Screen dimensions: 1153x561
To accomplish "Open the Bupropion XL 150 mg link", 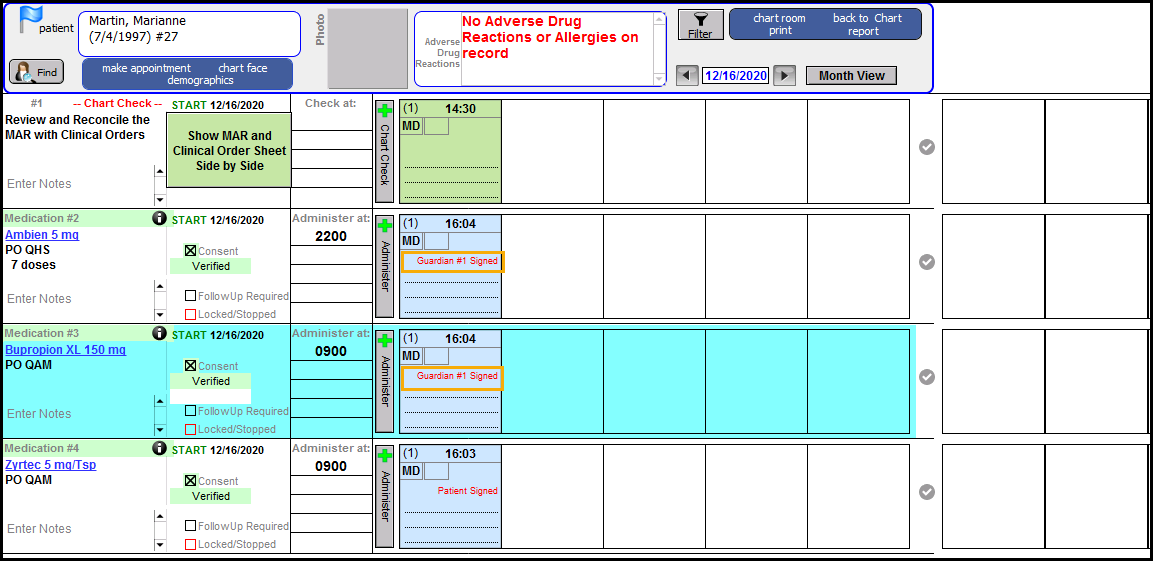I will point(65,350).
